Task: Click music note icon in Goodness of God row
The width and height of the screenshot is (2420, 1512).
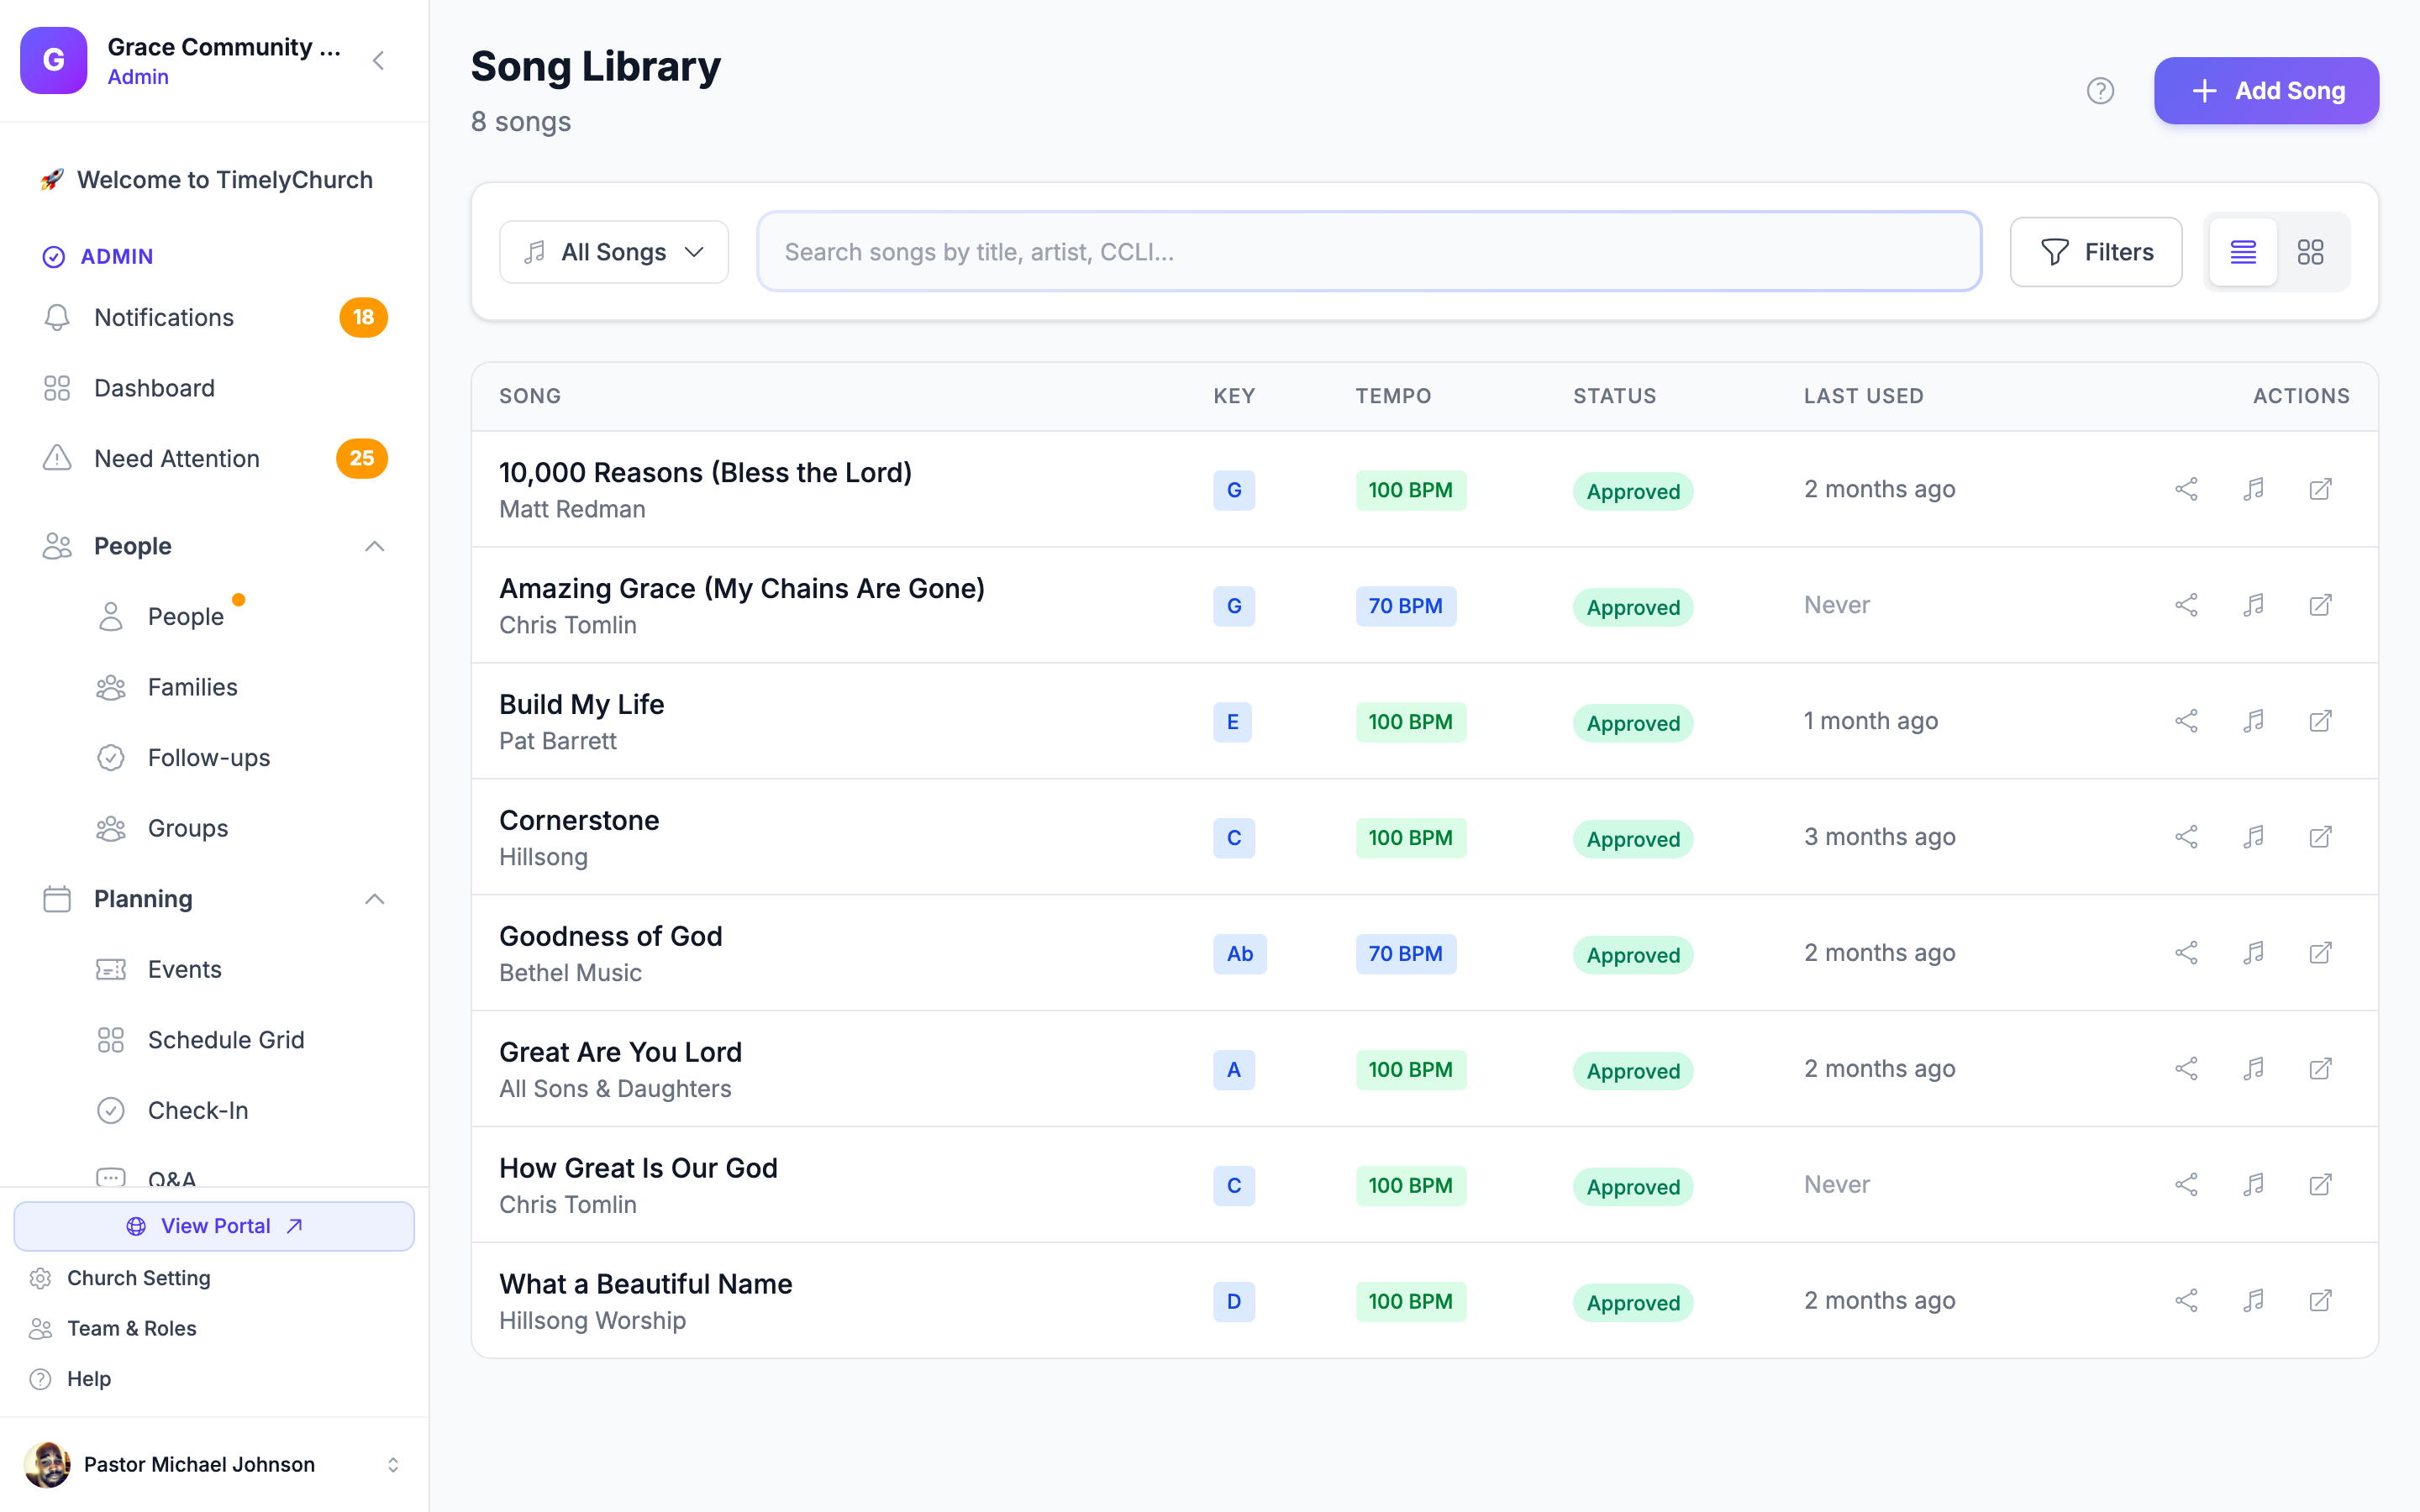Action: click(2253, 953)
